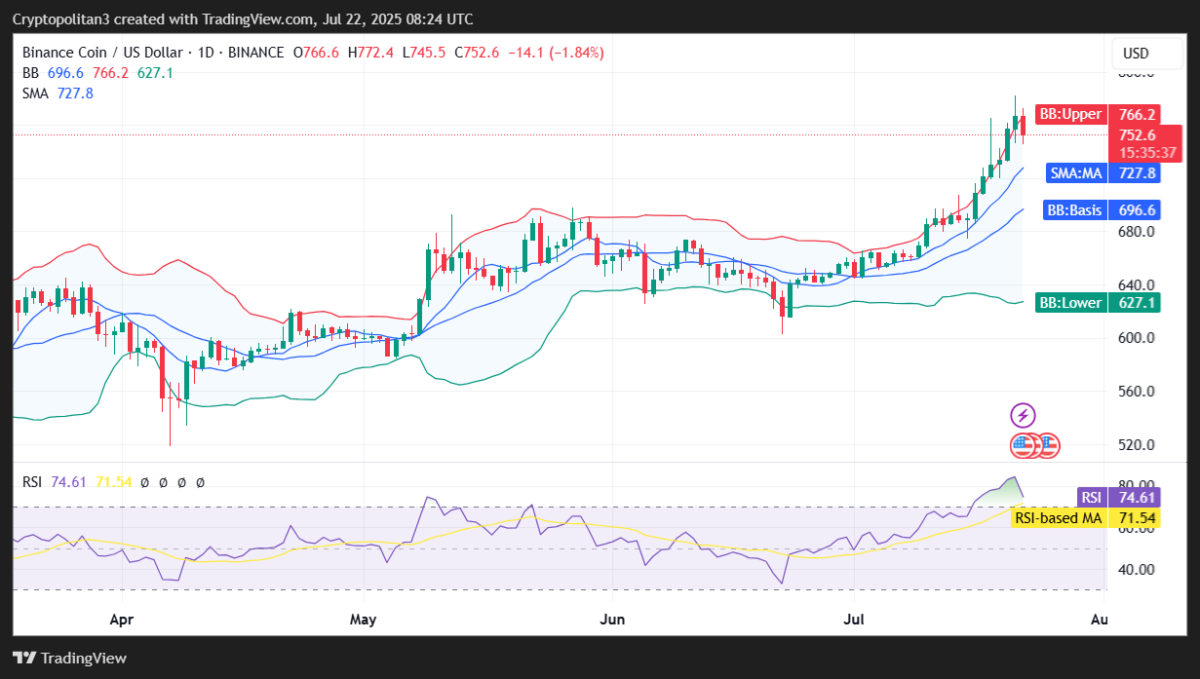Select the BB indicator legend

pyautogui.click(x=30, y=73)
